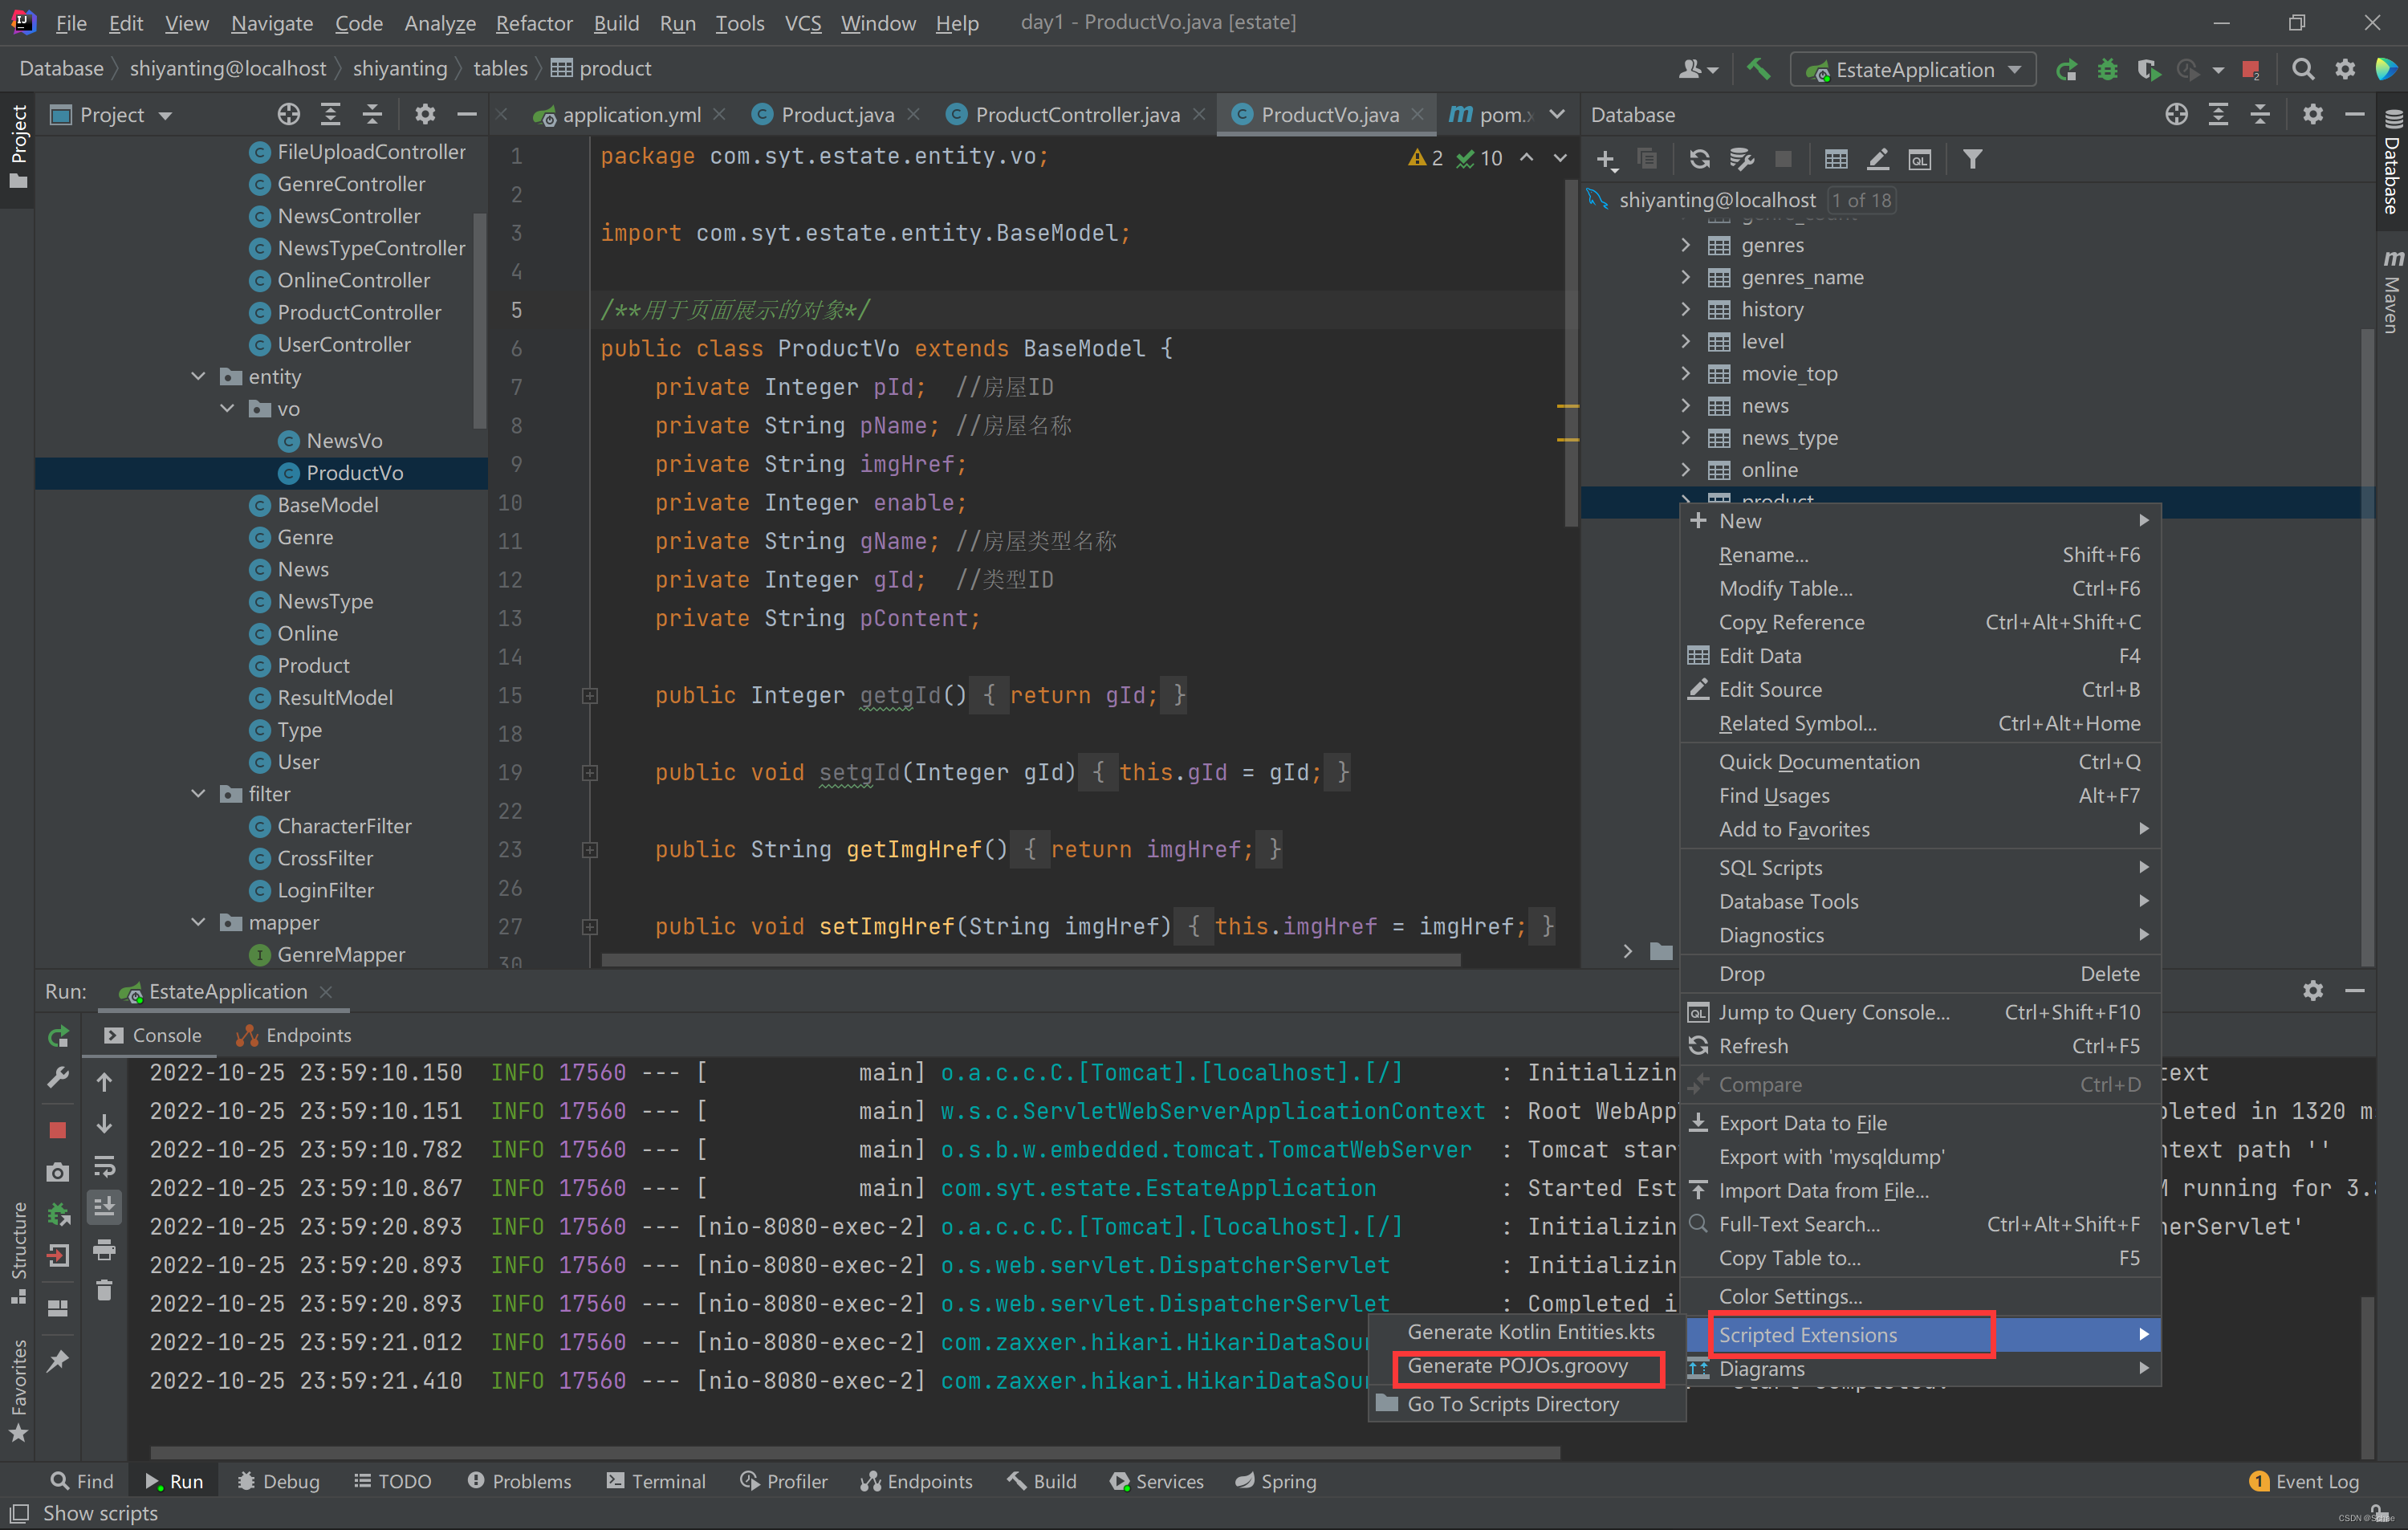The width and height of the screenshot is (2408, 1530).
Task: Click the Print icon in Run console
Action: point(104,1249)
